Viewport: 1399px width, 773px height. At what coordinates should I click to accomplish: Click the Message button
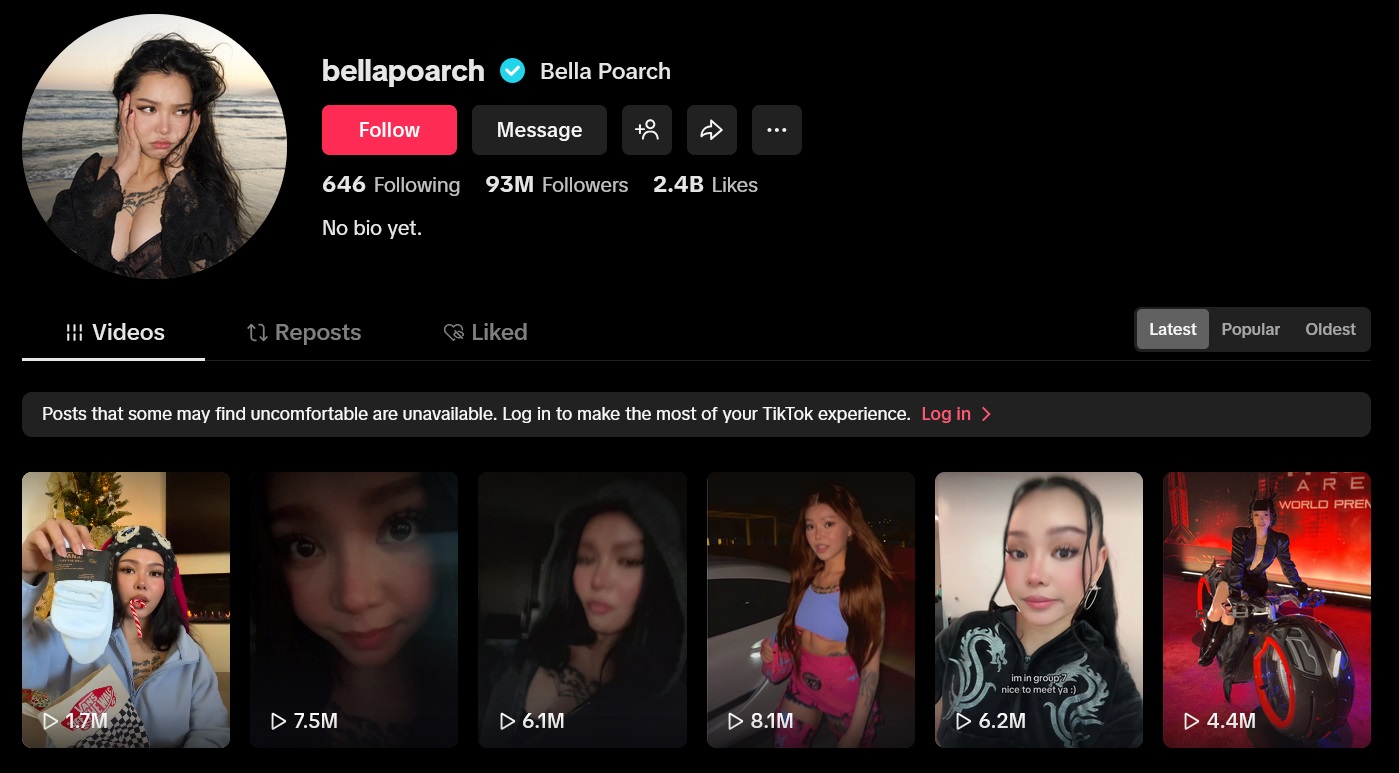(539, 130)
